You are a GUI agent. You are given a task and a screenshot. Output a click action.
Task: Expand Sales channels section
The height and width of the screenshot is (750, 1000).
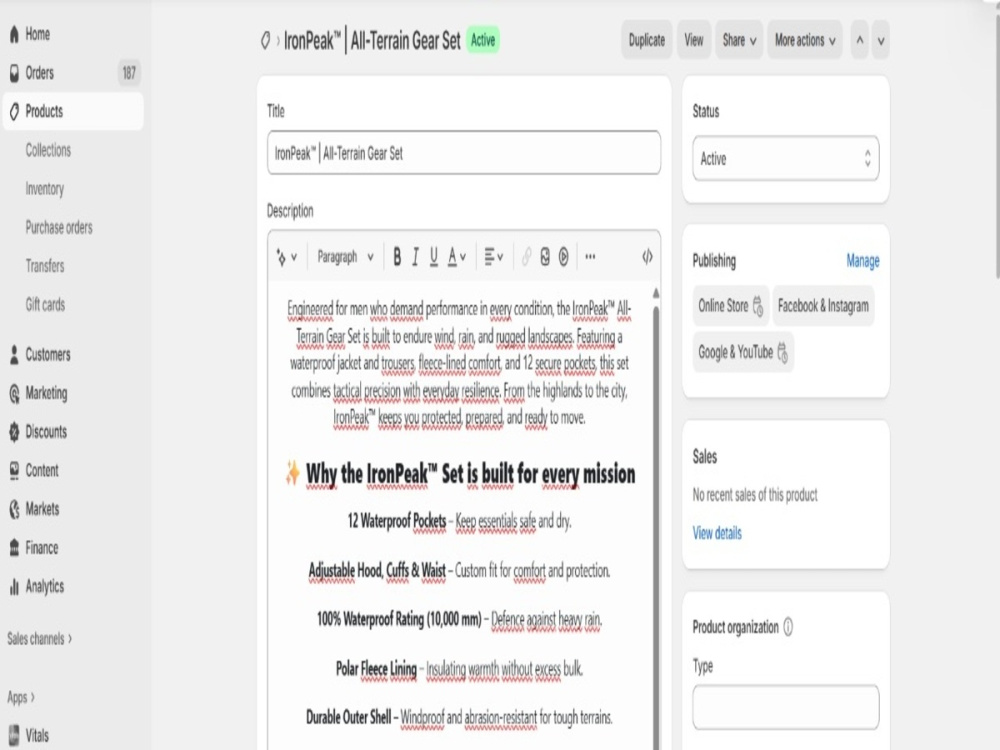(40, 638)
